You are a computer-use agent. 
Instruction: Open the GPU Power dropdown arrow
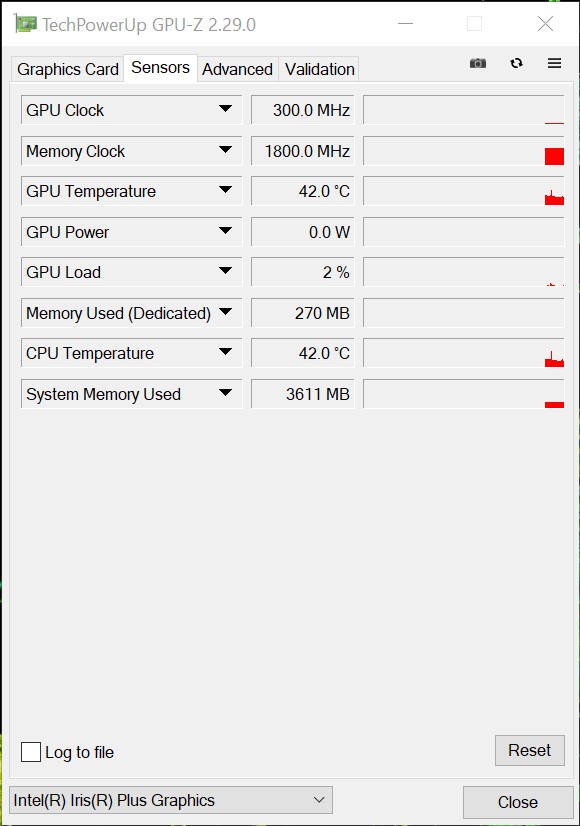pyautogui.click(x=225, y=231)
